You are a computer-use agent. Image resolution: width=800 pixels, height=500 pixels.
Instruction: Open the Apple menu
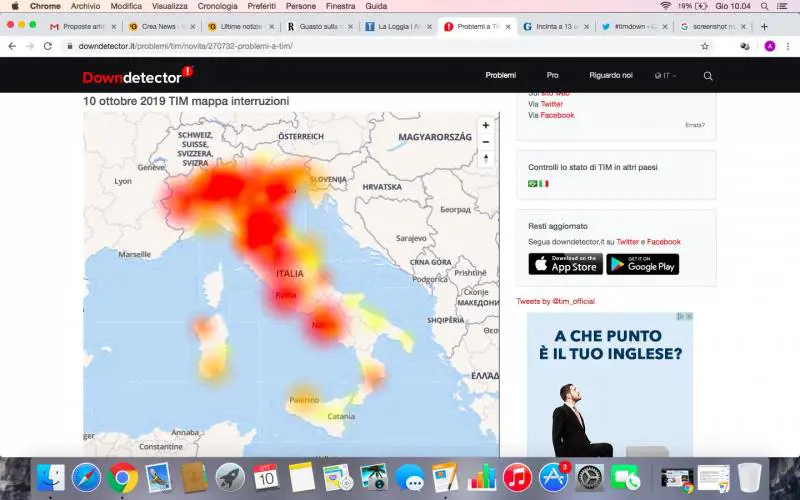pos(15,6)
